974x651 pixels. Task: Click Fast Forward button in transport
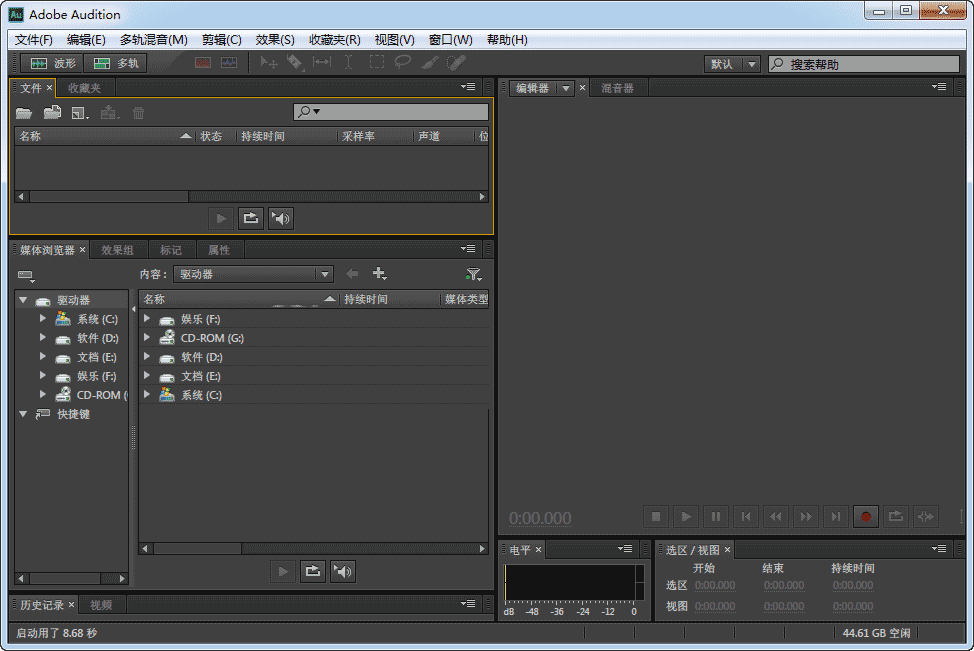(806, 516)
